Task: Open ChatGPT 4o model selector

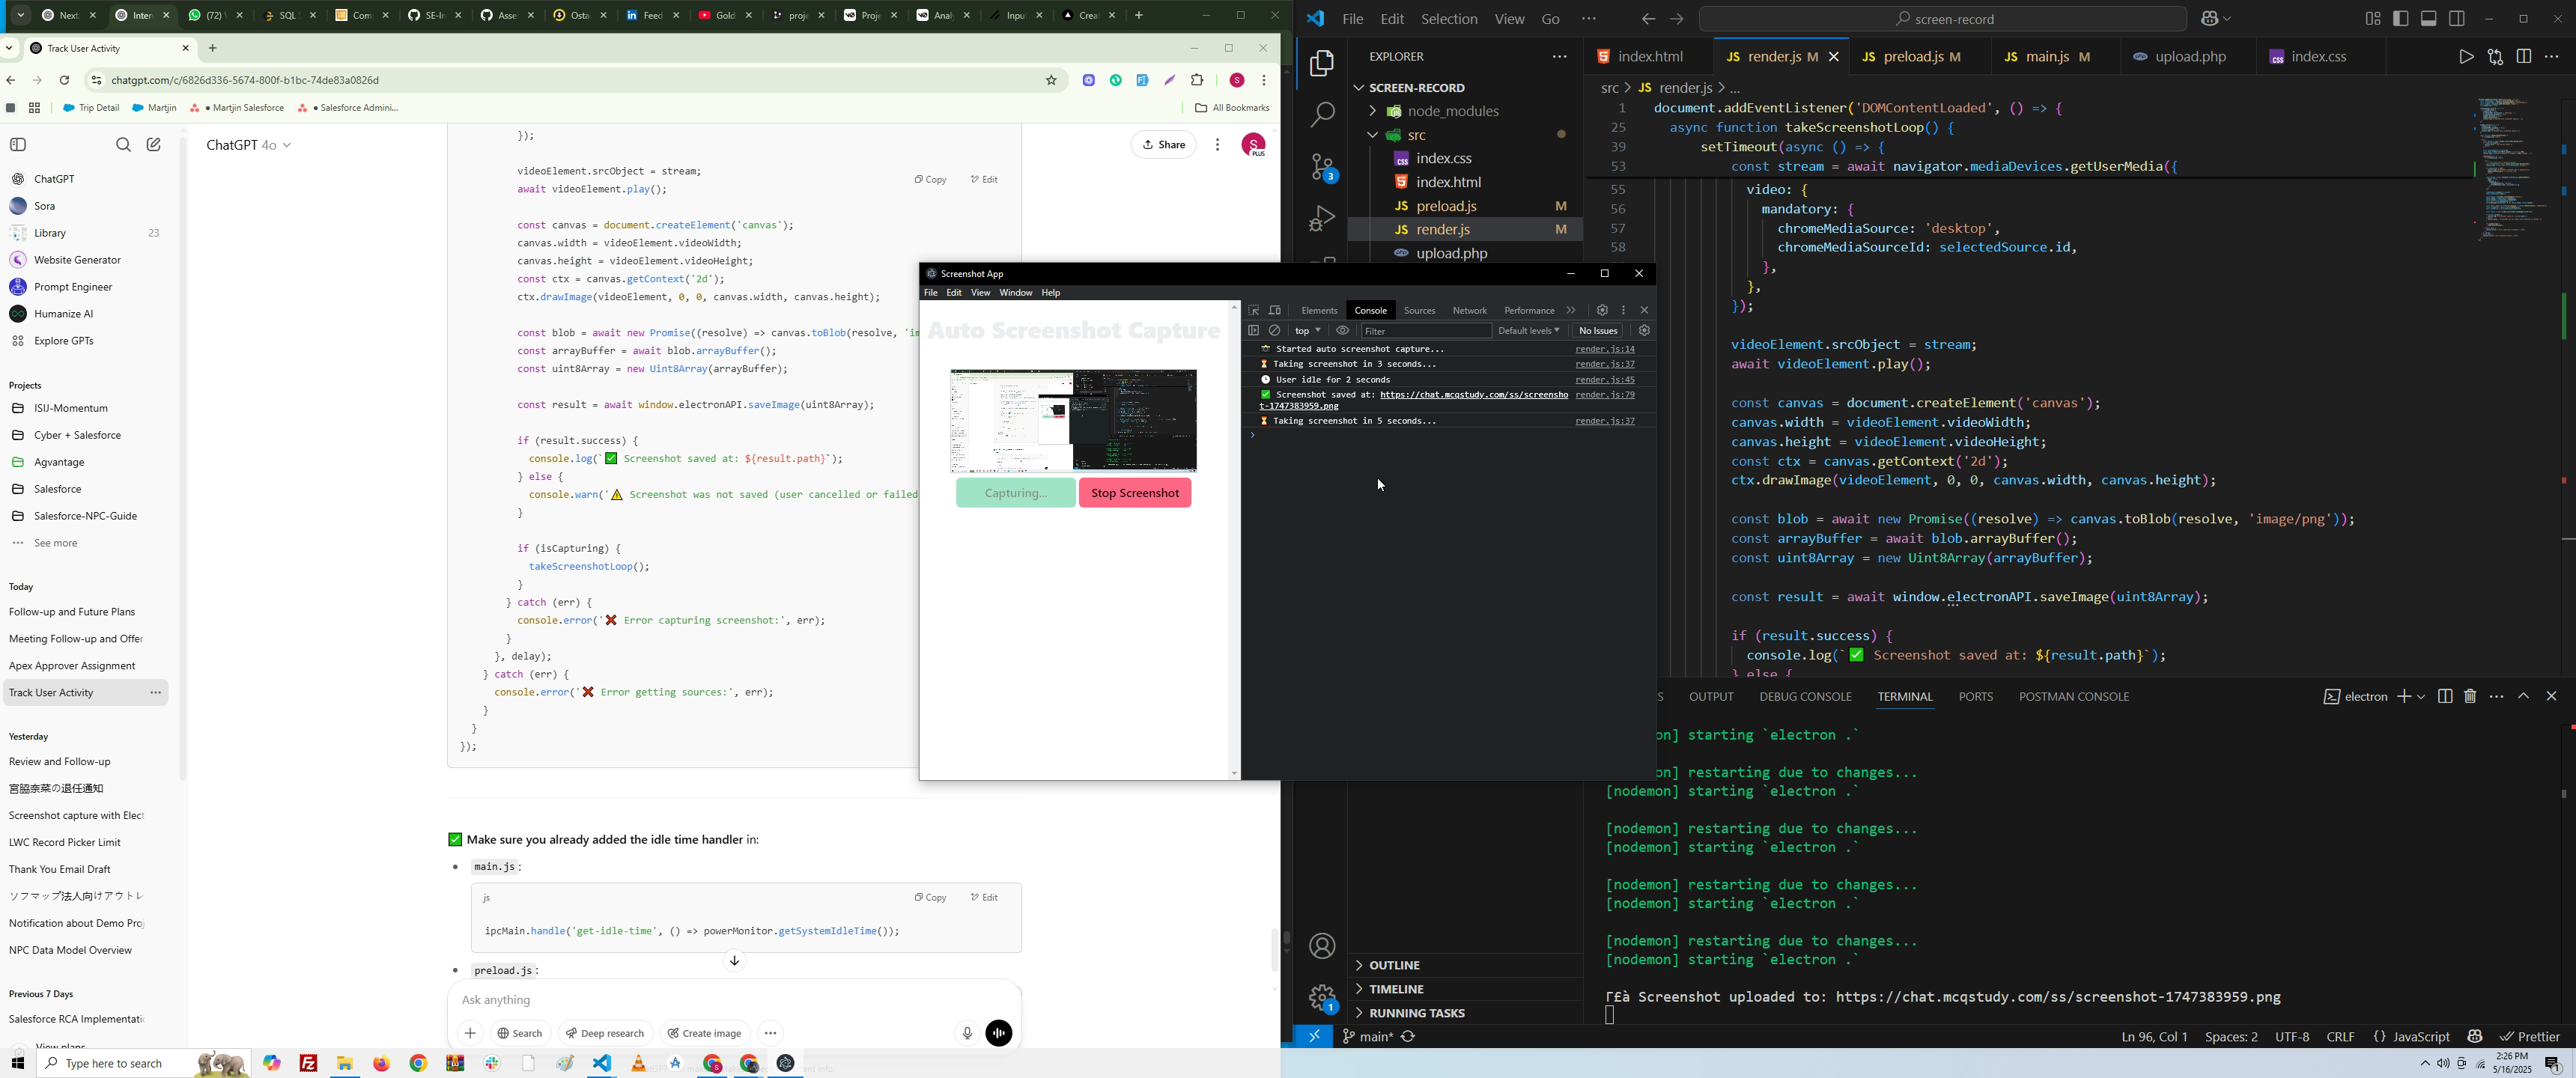Action: [249, 146]
